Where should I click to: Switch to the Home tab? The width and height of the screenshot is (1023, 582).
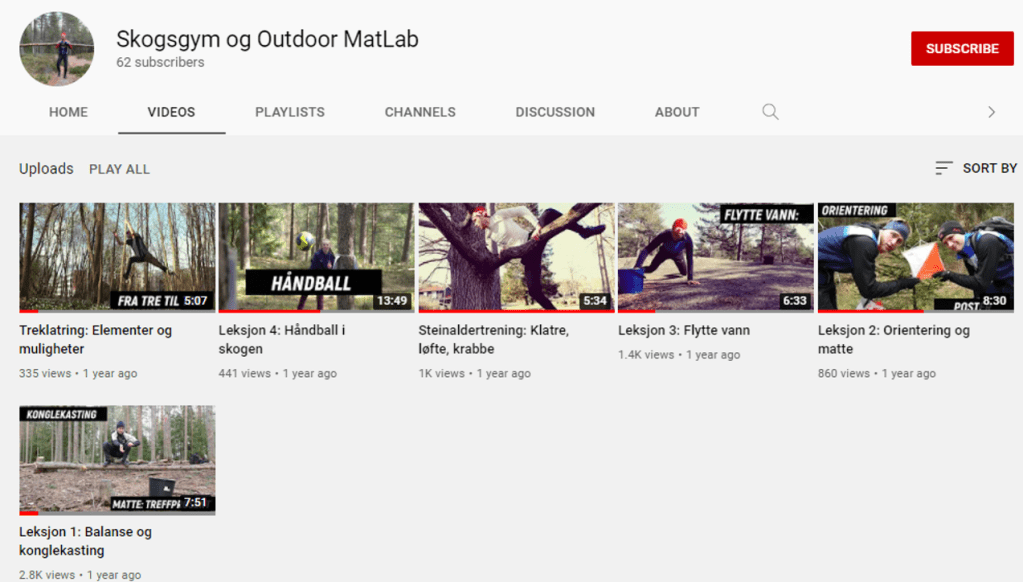pos(68,112)
